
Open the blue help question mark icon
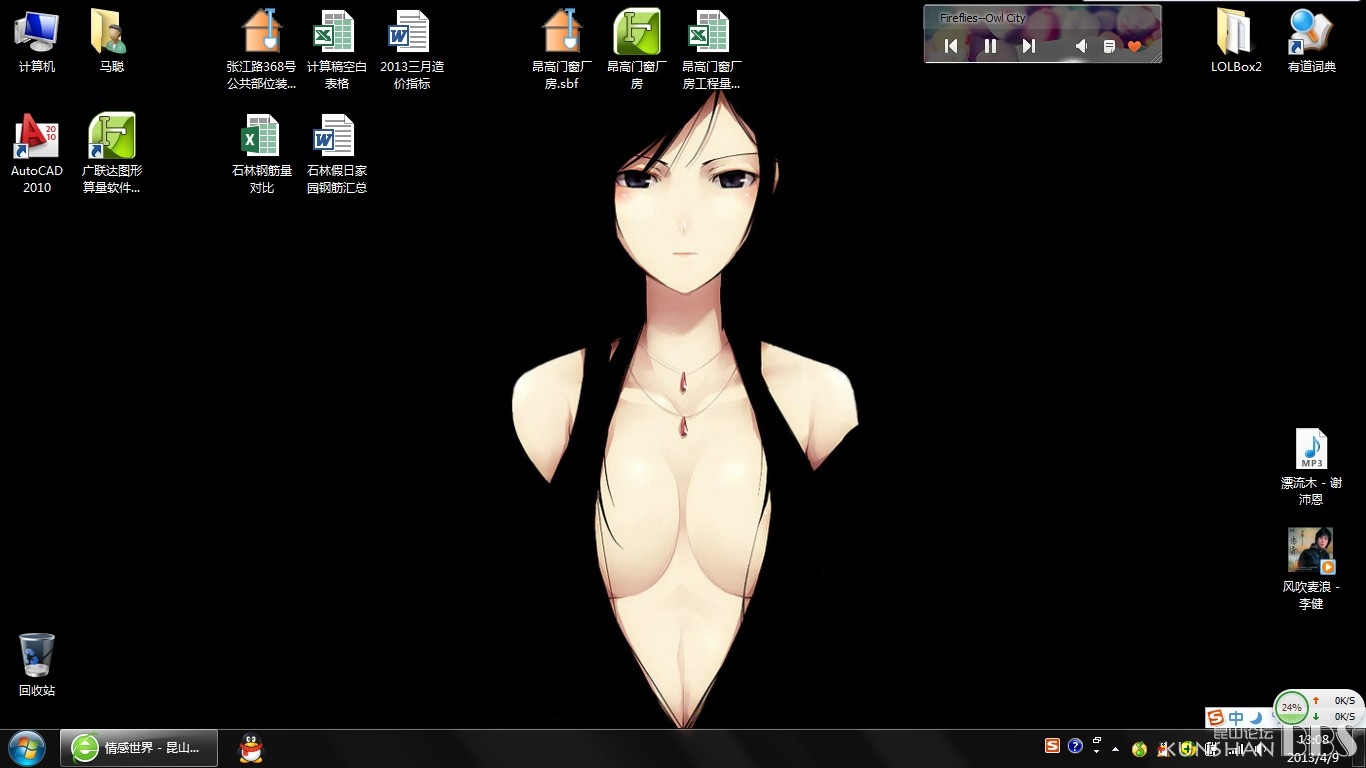[x=1075, y=745]
